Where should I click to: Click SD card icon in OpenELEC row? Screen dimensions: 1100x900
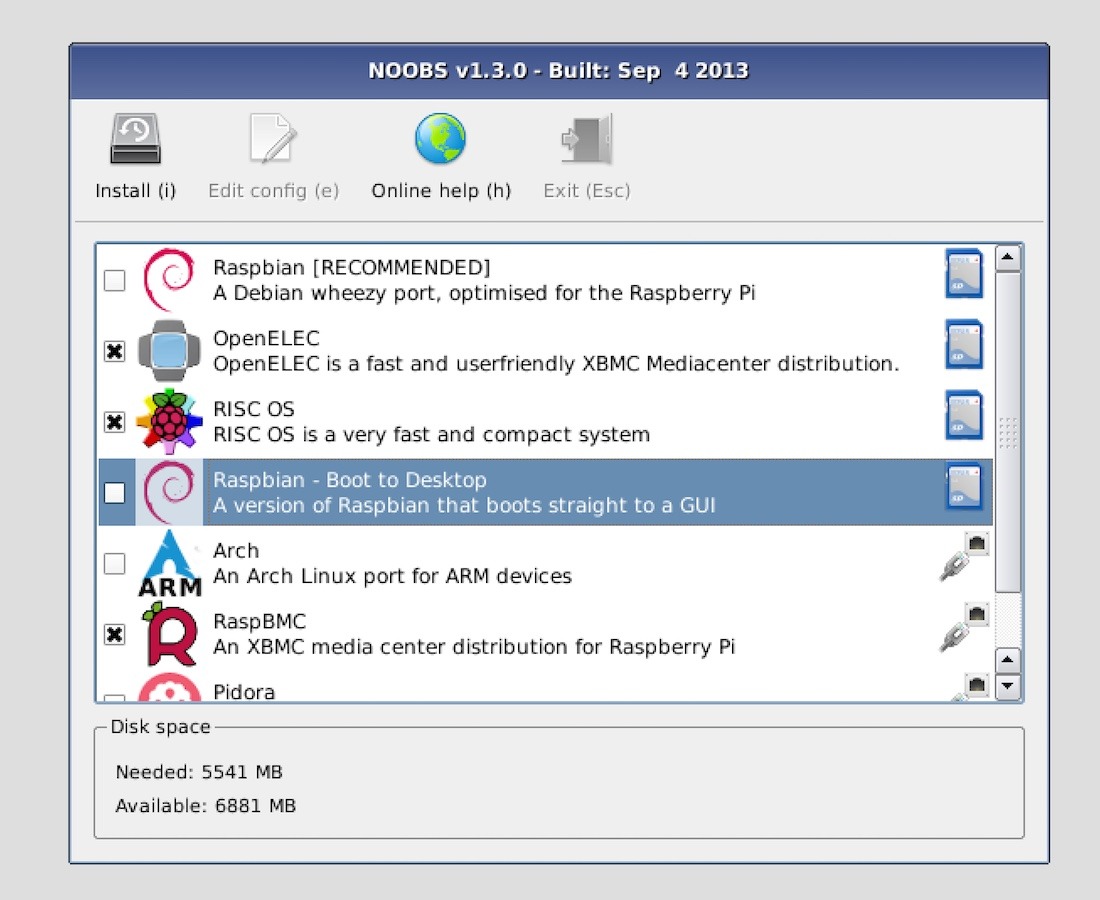coord(964,344)
